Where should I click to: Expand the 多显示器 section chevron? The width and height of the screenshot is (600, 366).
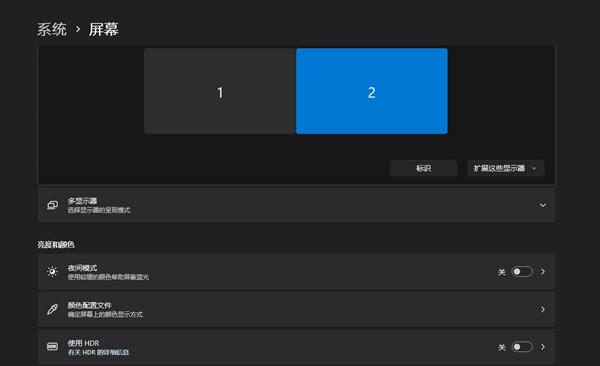[x=543, y=205]
